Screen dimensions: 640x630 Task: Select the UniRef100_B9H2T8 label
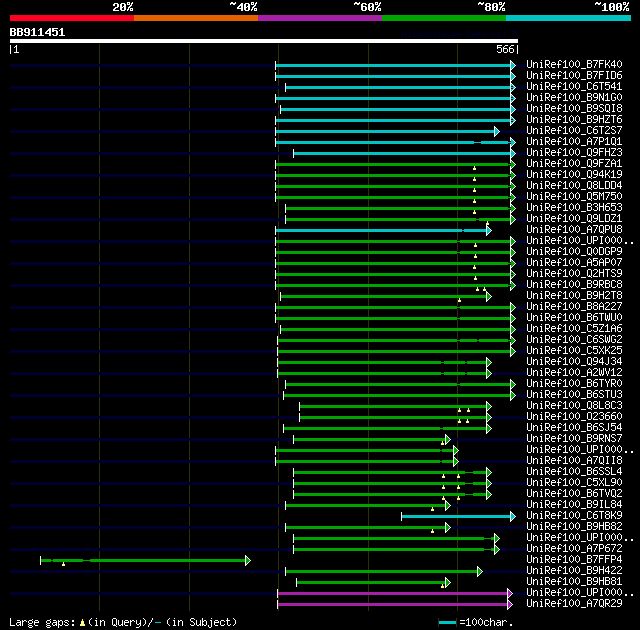click(x=574, y=295)
